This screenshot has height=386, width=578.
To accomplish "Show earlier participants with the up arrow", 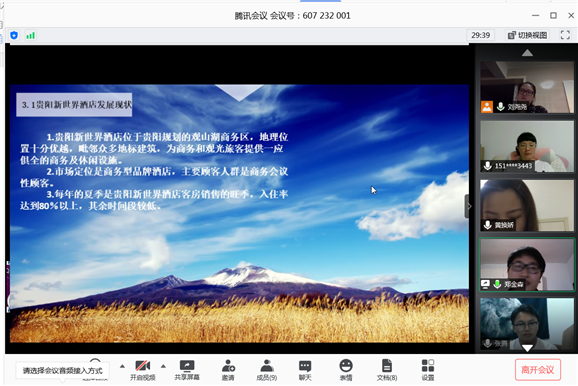I will pos(527,53).
